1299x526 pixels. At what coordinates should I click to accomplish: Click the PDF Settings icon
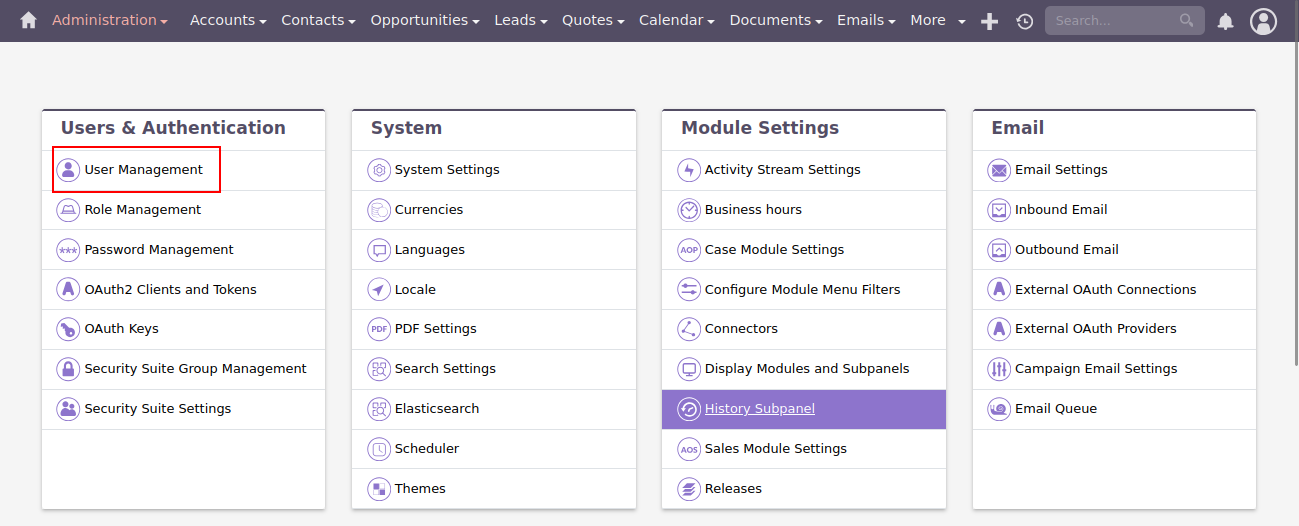tap(379, 329)
